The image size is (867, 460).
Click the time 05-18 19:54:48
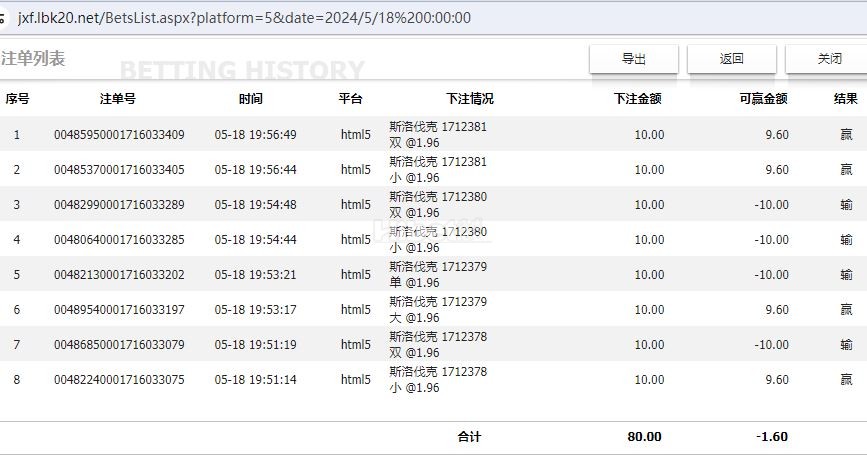255,205
